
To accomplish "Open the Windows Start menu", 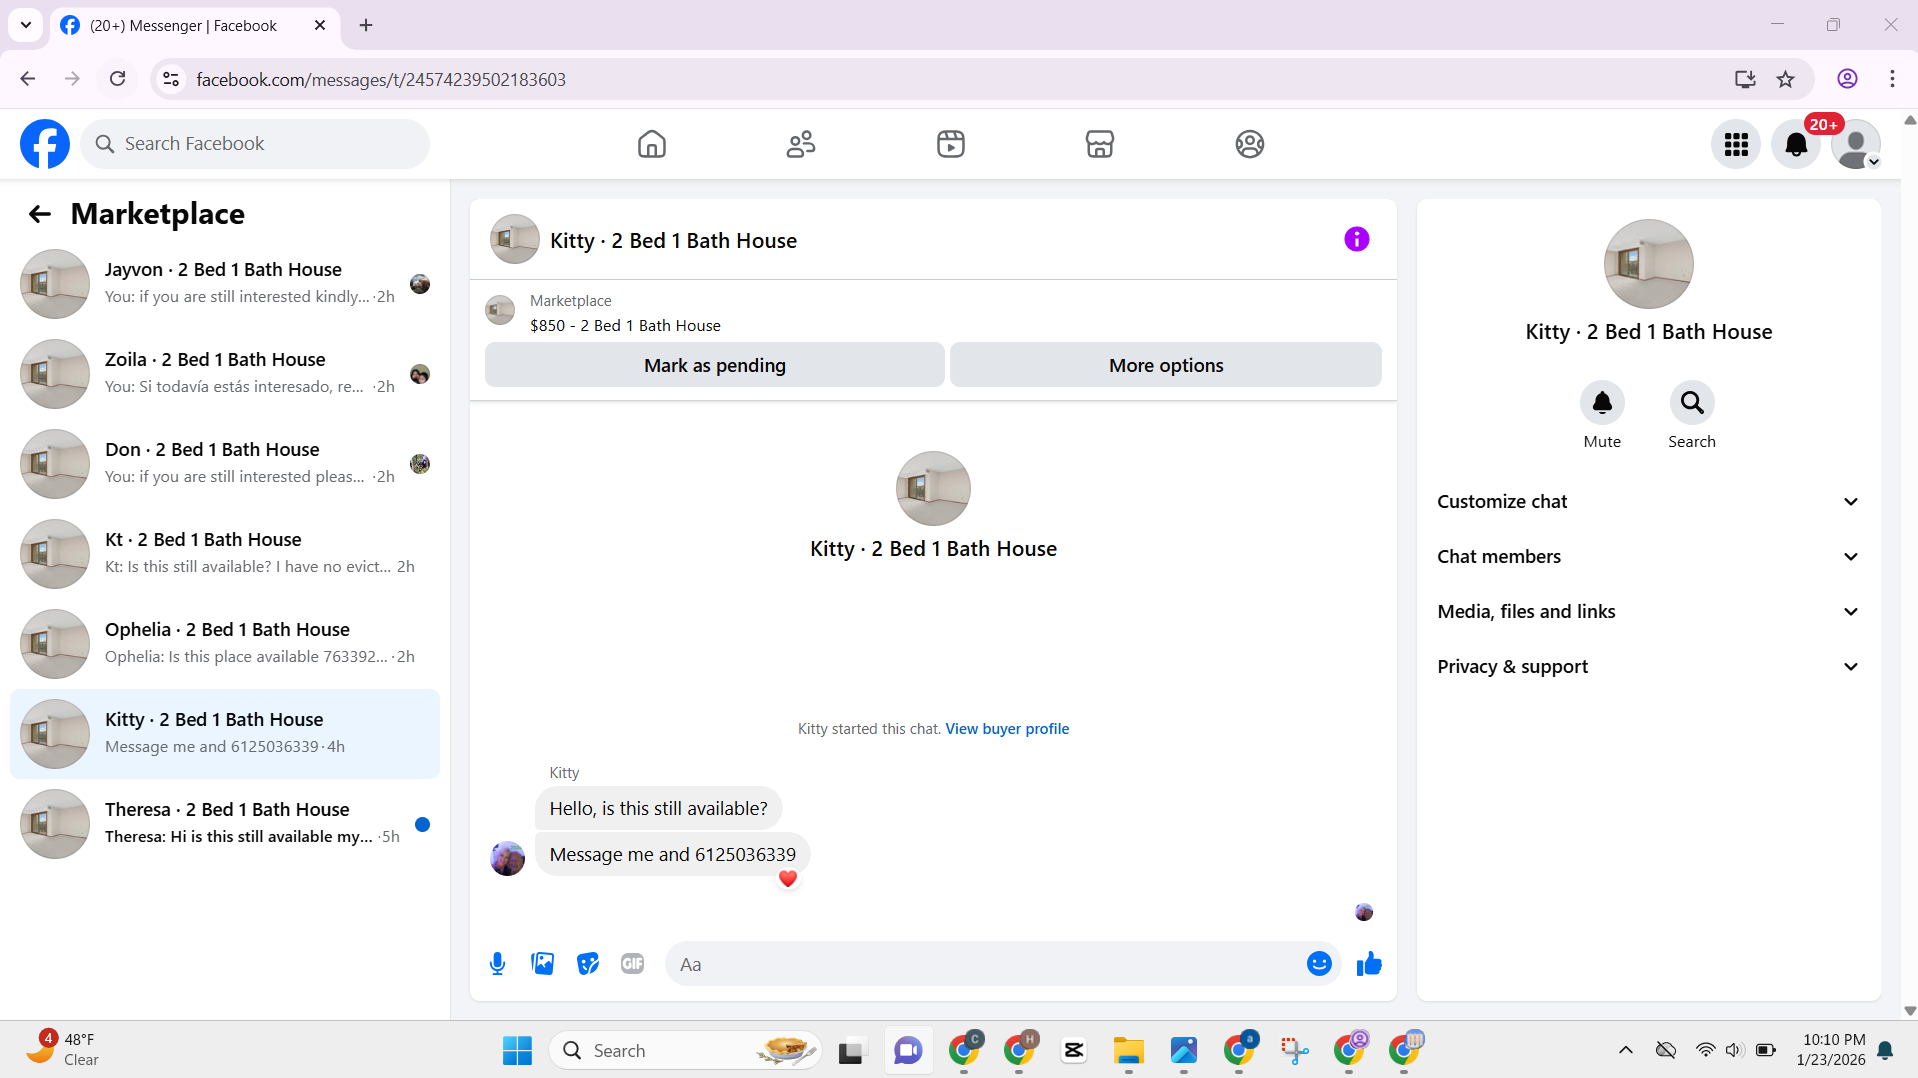I will click(x=517, y=1050).
